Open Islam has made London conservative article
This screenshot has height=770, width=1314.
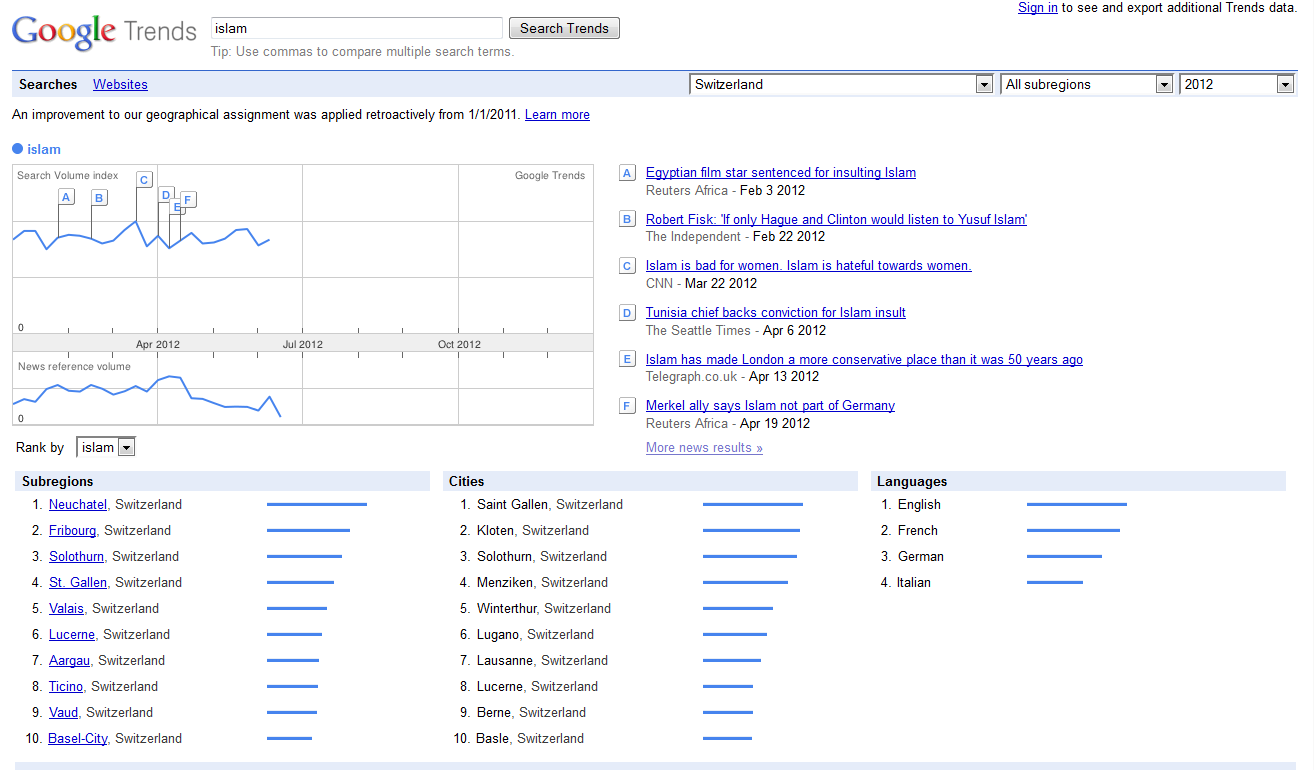coord(864,359)
